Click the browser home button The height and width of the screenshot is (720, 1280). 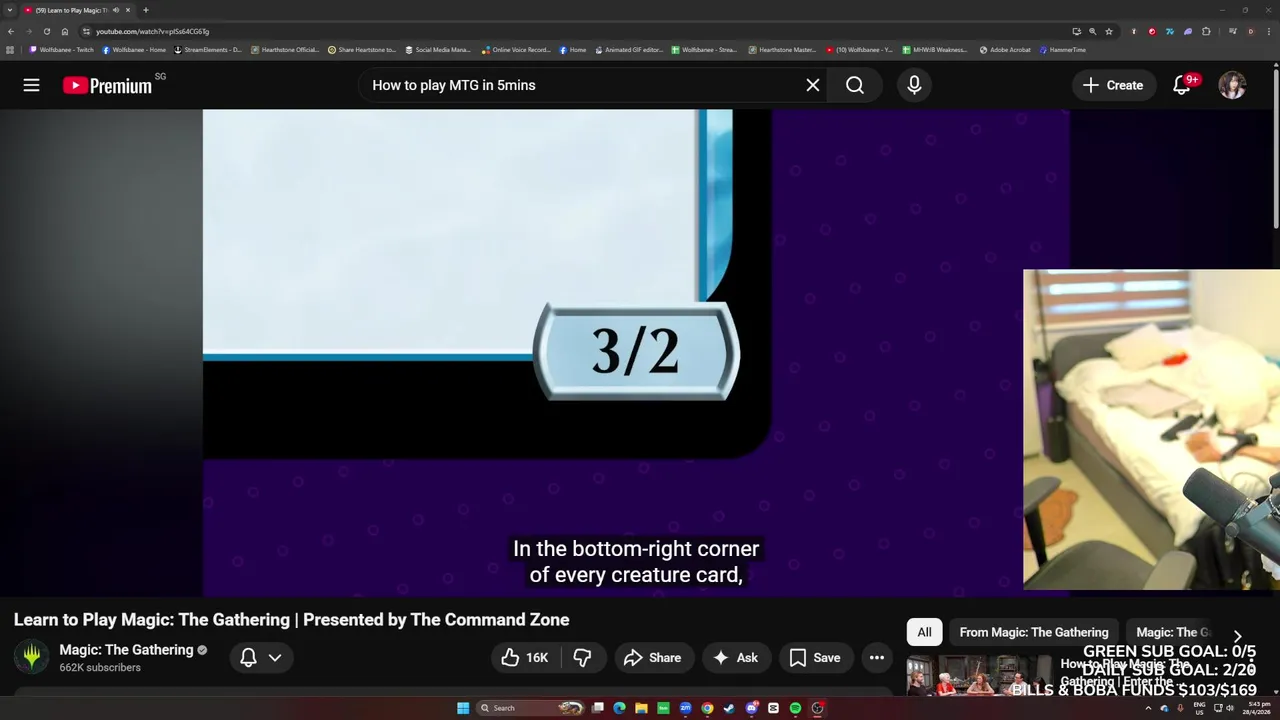point(65,31)
